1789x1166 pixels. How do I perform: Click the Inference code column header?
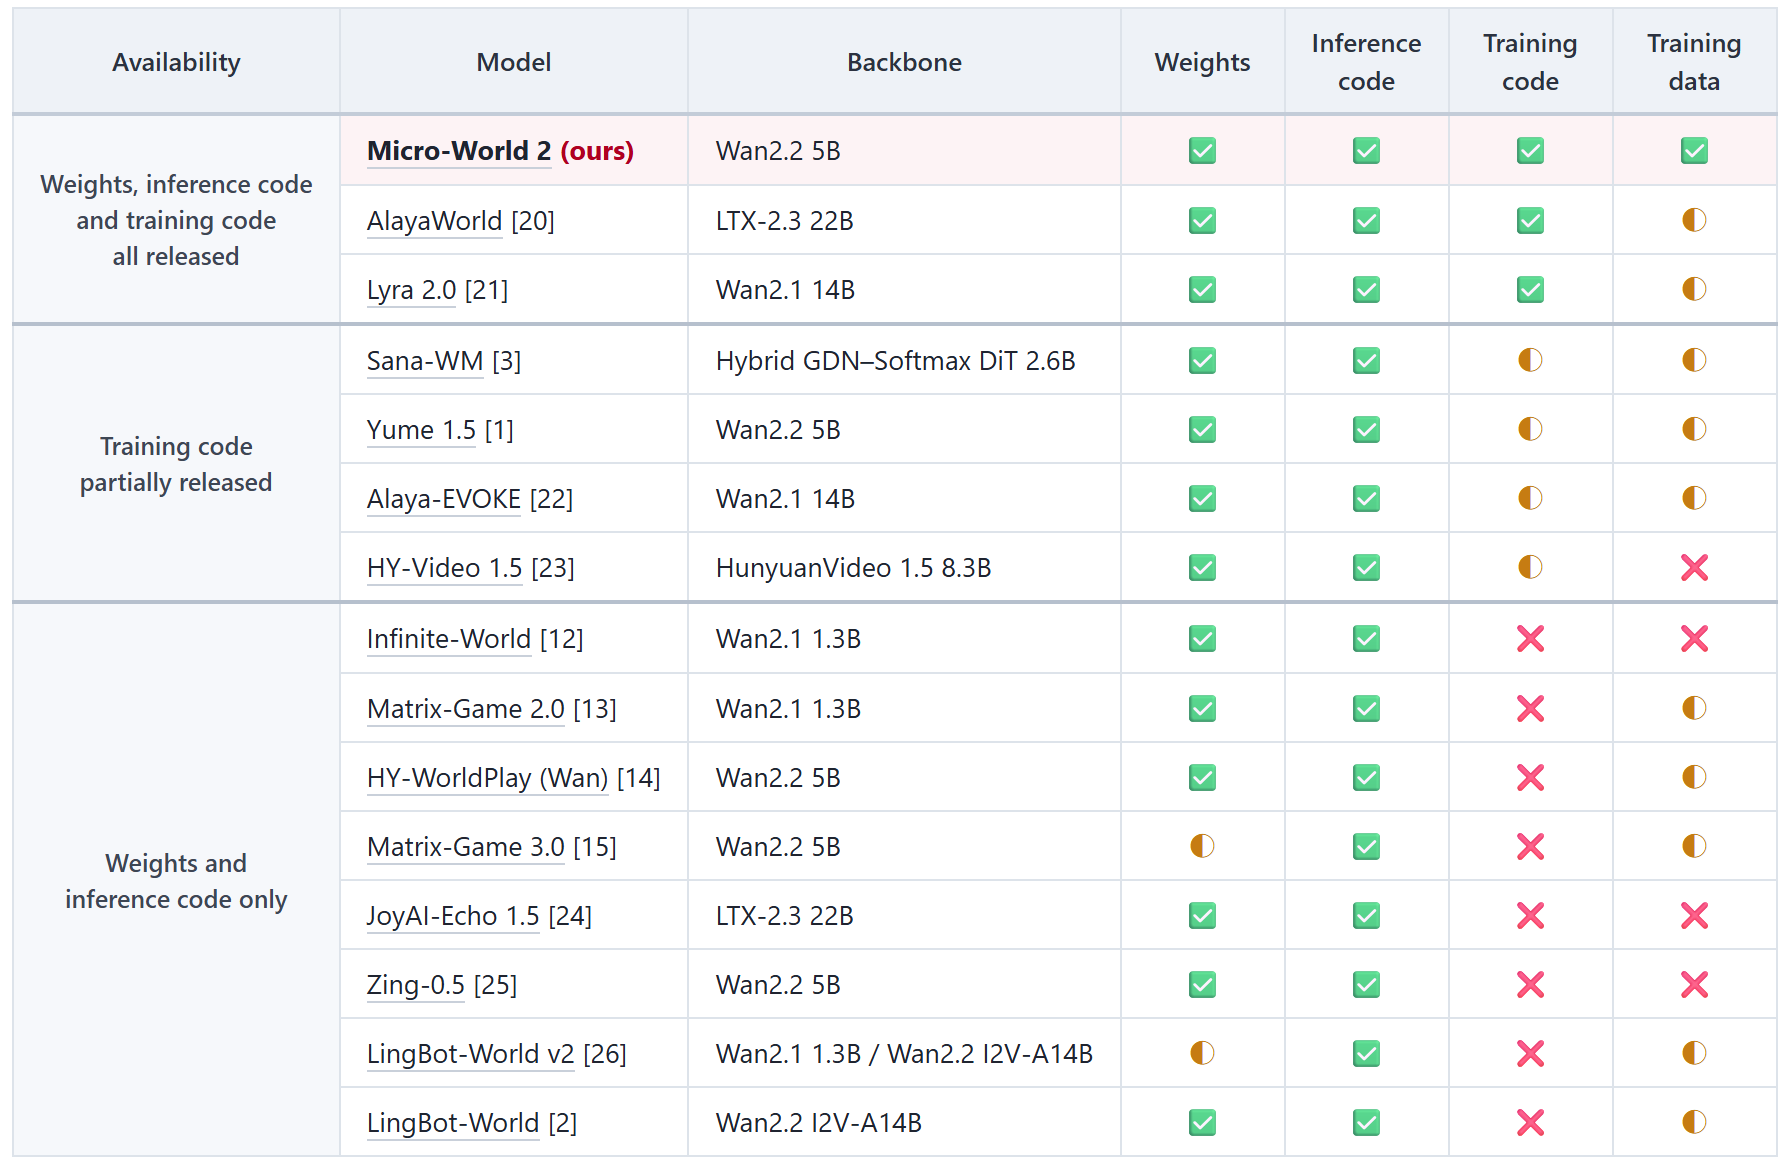point(1366,62)
